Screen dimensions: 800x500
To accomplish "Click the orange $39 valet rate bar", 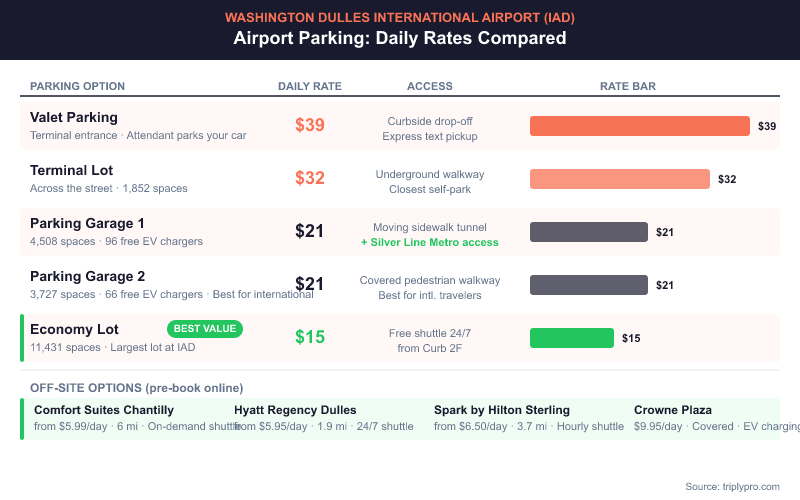I will tap(639, 126).
